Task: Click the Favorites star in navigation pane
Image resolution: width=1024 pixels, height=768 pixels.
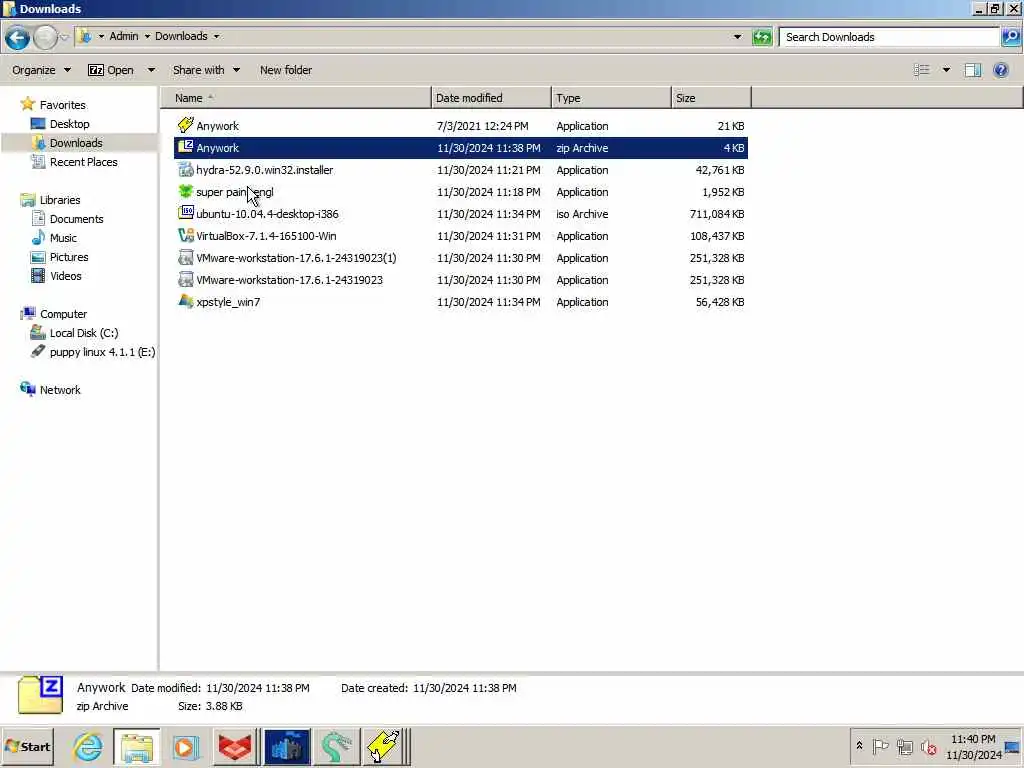Action: click(27, 104)
